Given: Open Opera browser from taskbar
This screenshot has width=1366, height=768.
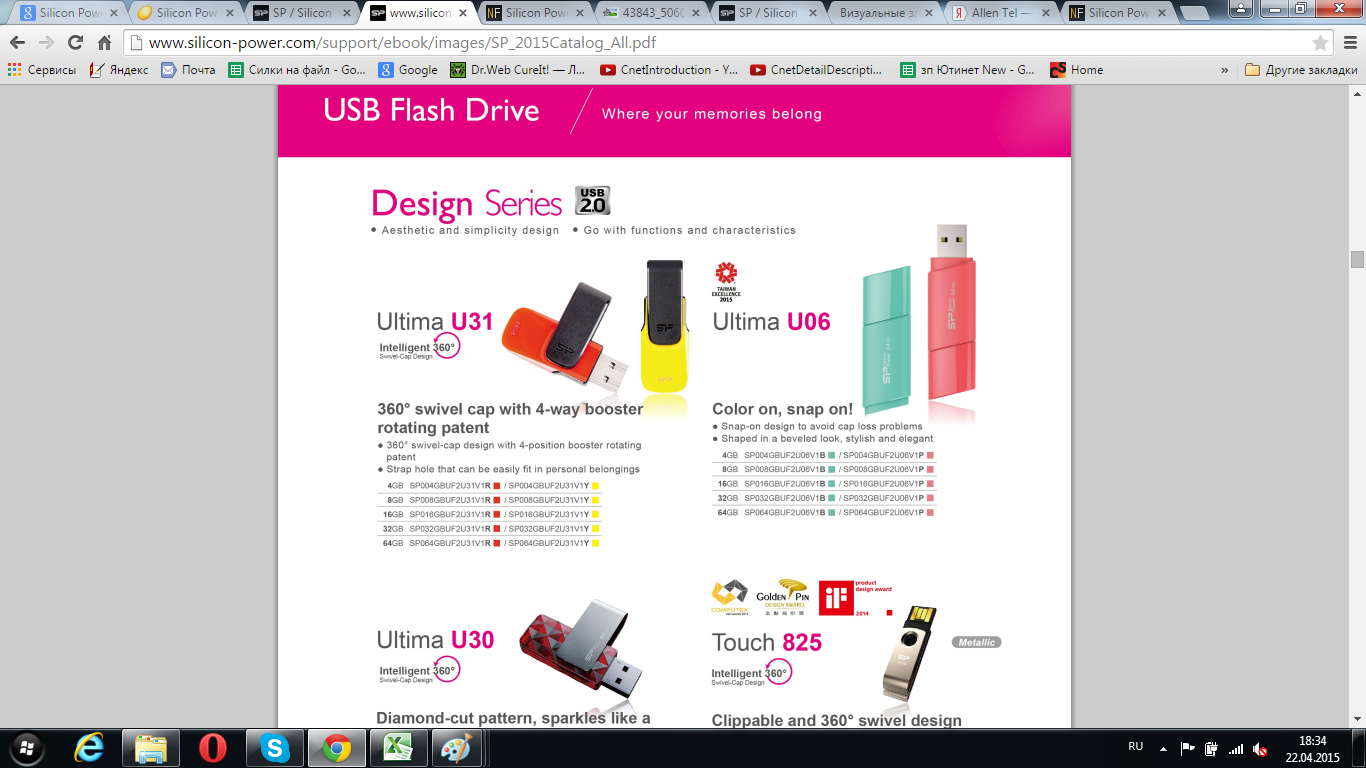Looking at the screenshot, I should 212,748.
